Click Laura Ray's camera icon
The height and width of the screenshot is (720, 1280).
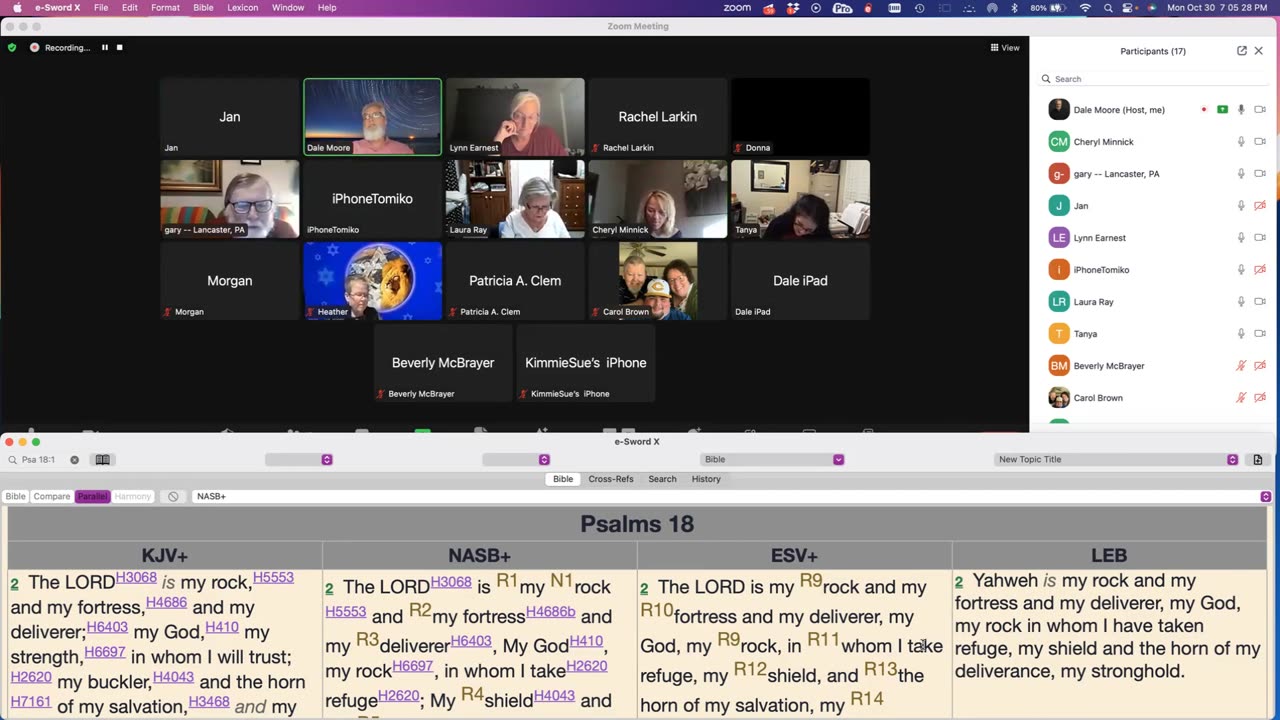coord(1260,302)
